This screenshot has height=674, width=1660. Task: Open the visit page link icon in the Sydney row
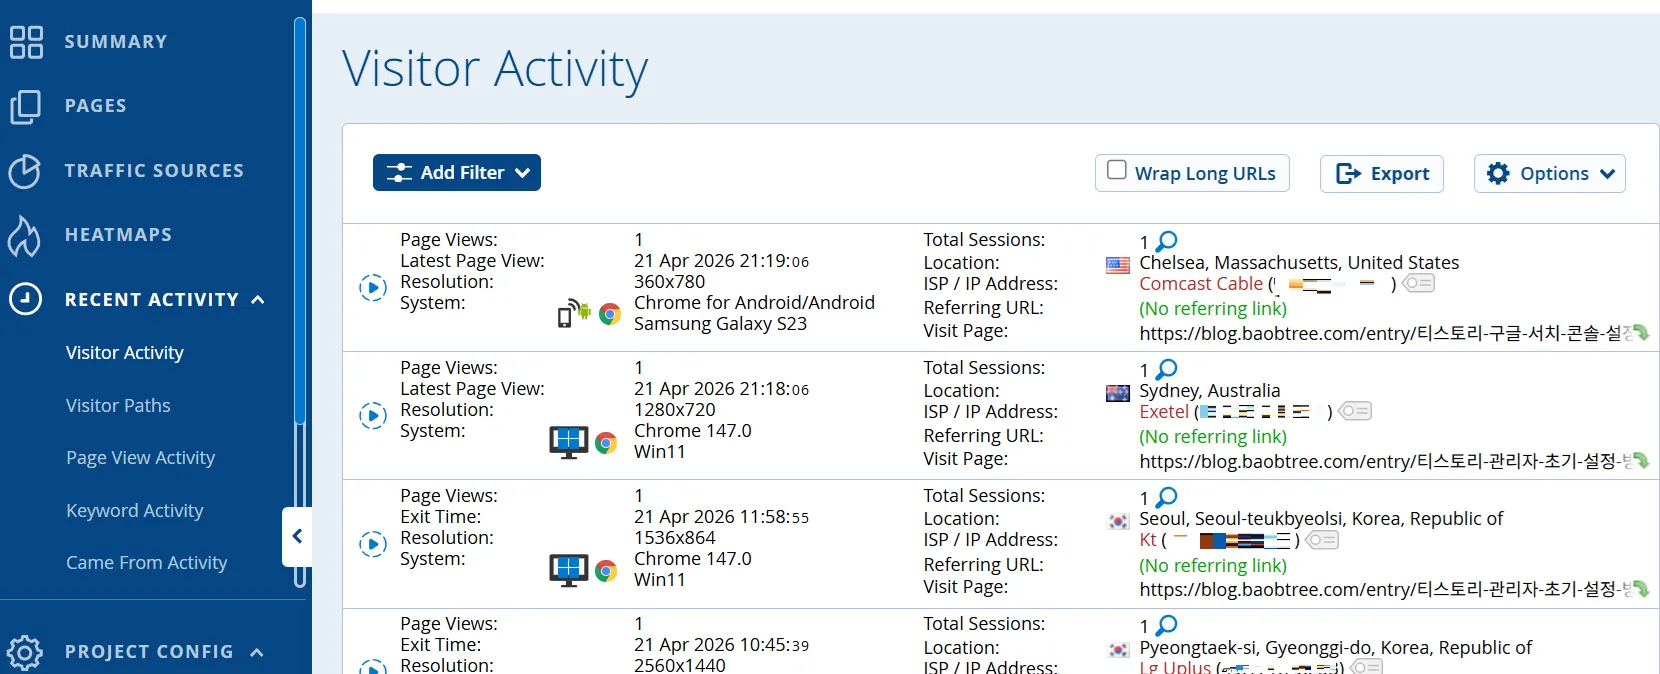click(1640, 461)
